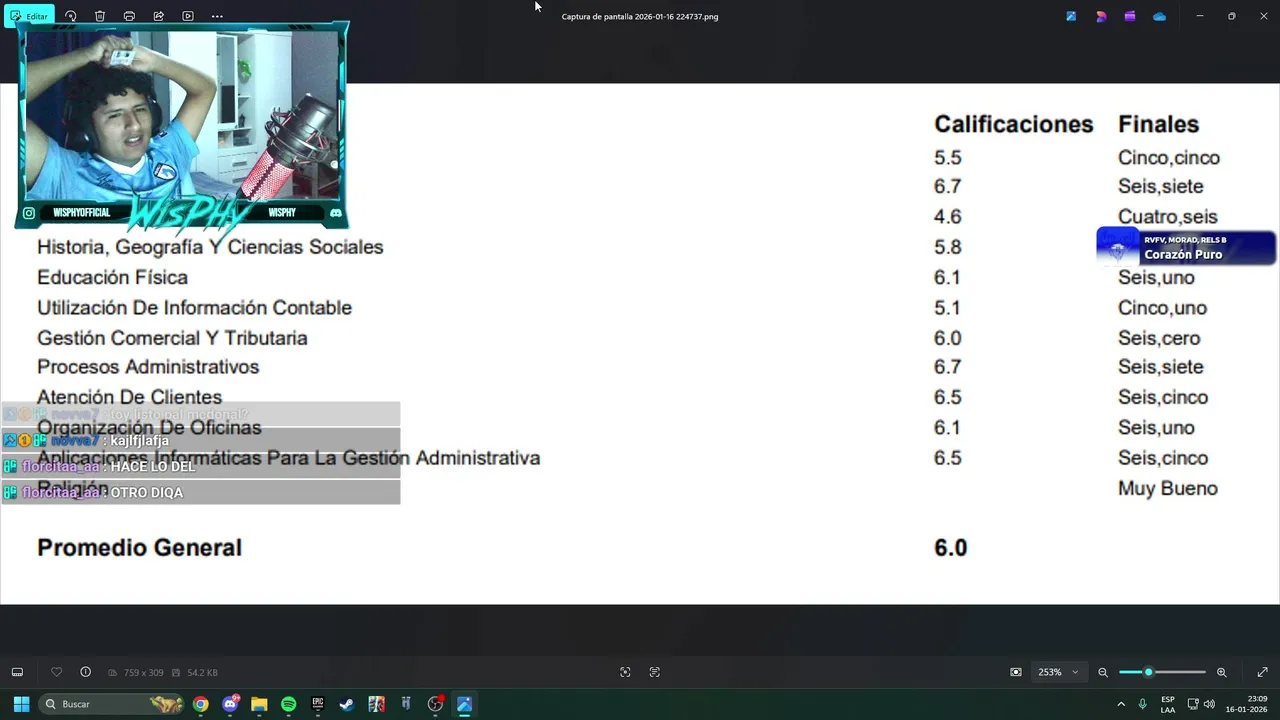The height and width of the screenshot is (720, 1280).
Task: Start the slideshow with the play icon
Action: click(x=188, y=16)
